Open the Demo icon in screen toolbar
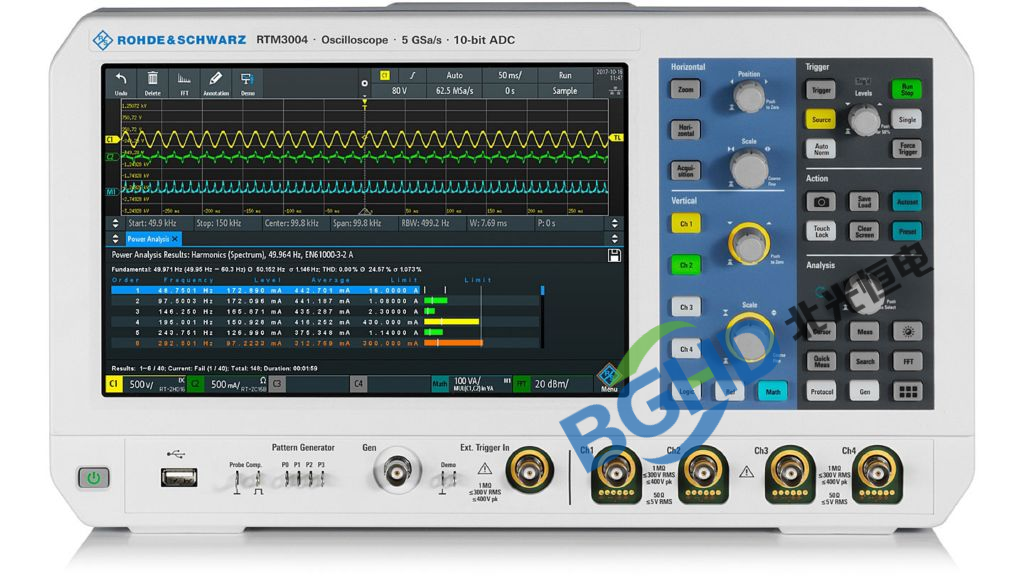 click(248, 83)
